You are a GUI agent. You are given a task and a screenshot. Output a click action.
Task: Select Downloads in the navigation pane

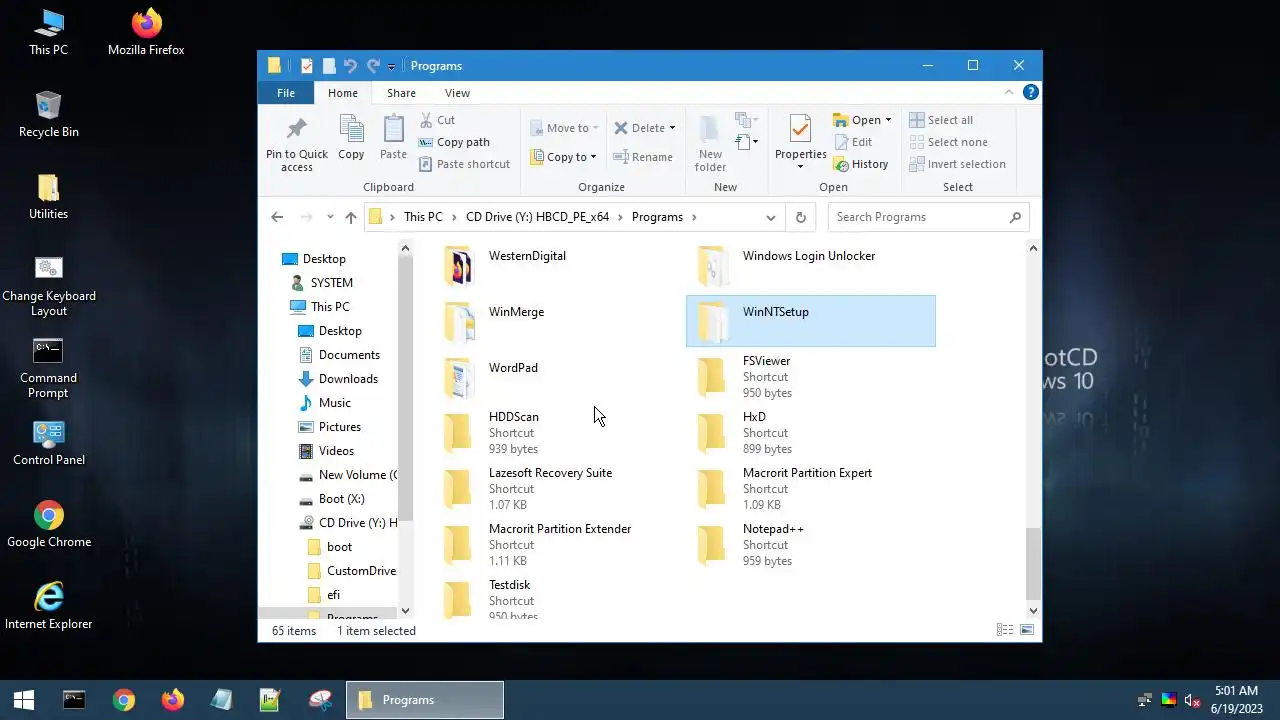click(348, 379)
